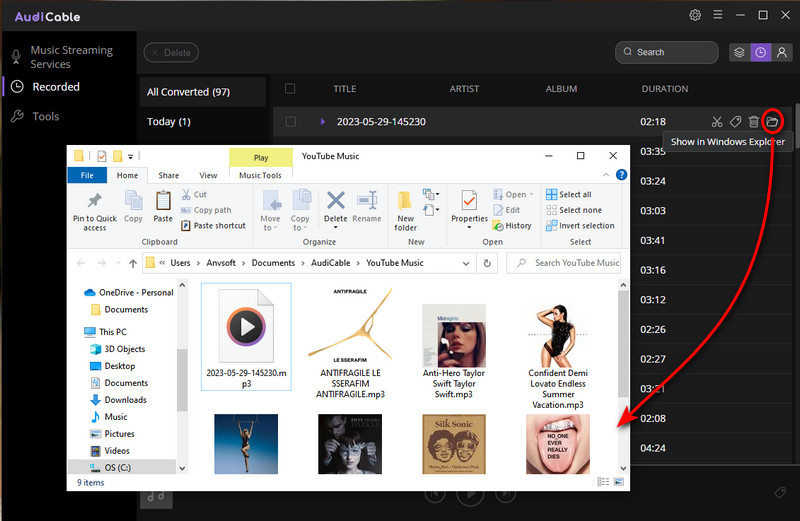Viewport: 800px width, 521px height.
Task: Switch Explorer to large icons view
Action: 619,482
